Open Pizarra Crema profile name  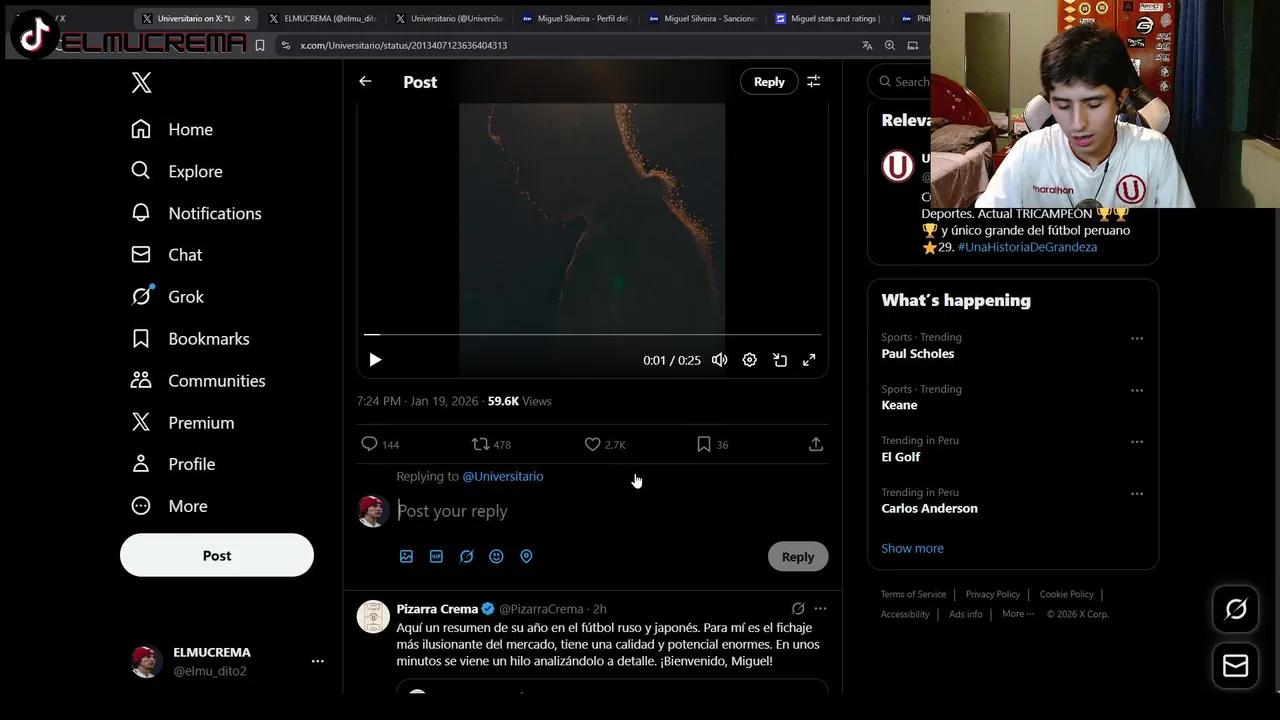point(437,608)
